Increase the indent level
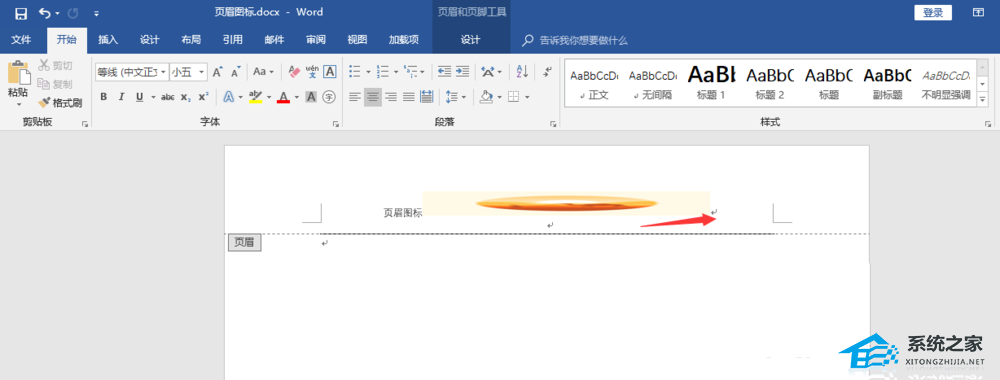 pos(462,71)
